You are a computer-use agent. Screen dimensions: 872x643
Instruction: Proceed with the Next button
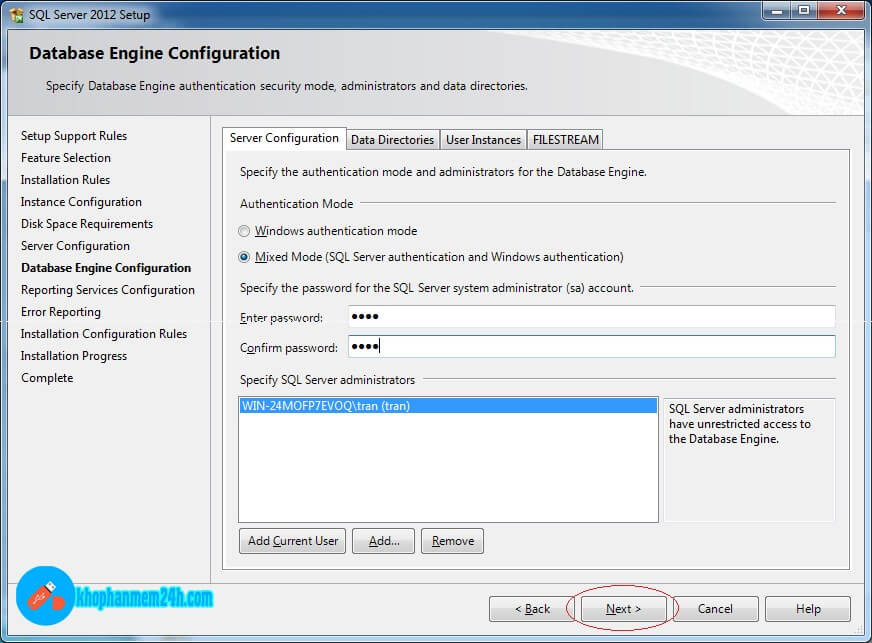(x=623, y=609)
